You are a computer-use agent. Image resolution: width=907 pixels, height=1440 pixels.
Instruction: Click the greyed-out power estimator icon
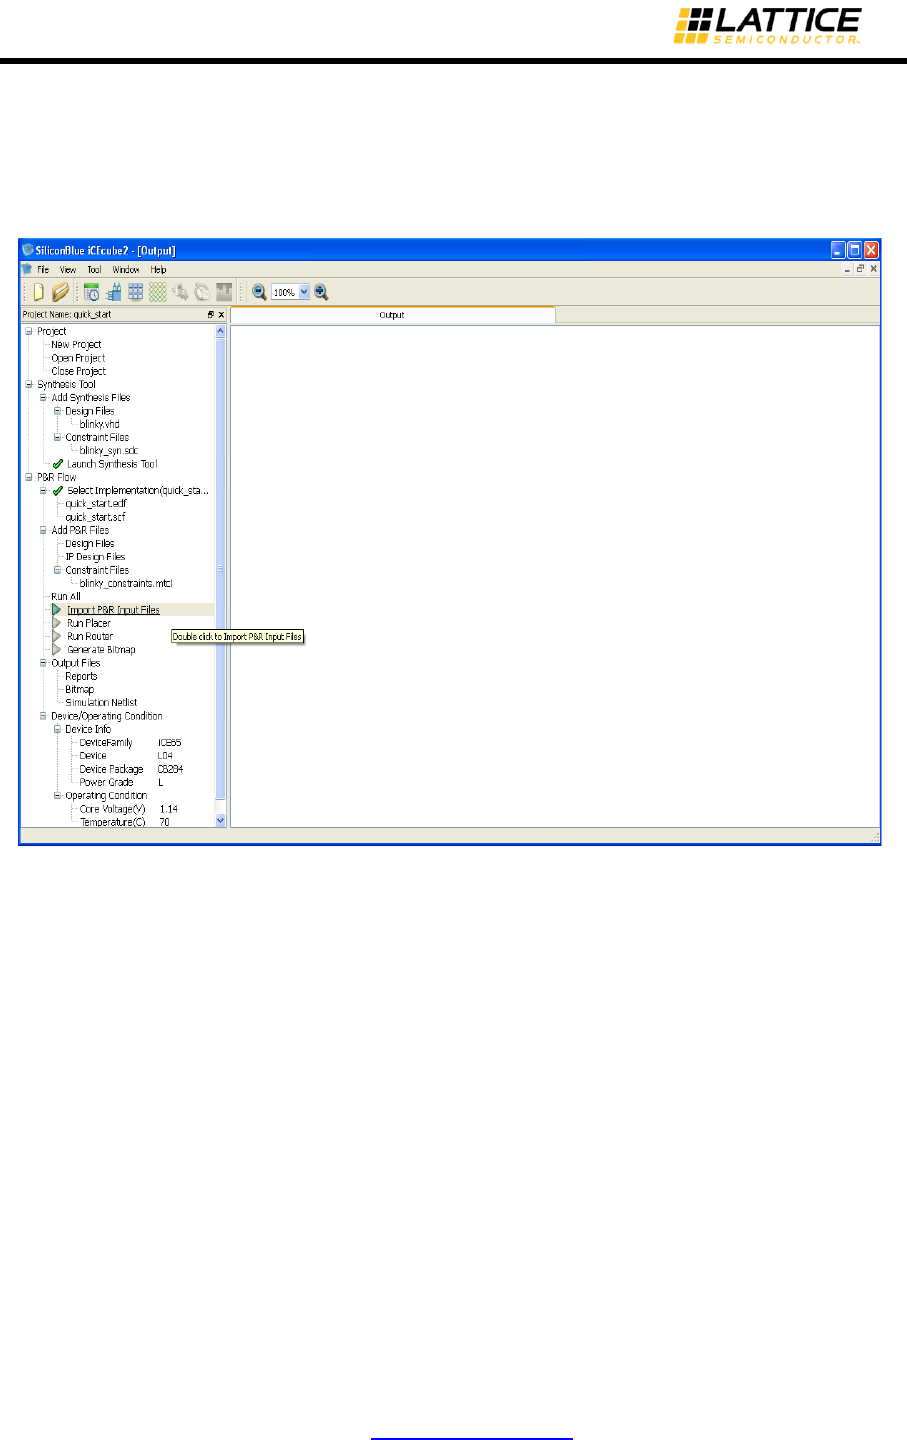(x=224, y=292)
